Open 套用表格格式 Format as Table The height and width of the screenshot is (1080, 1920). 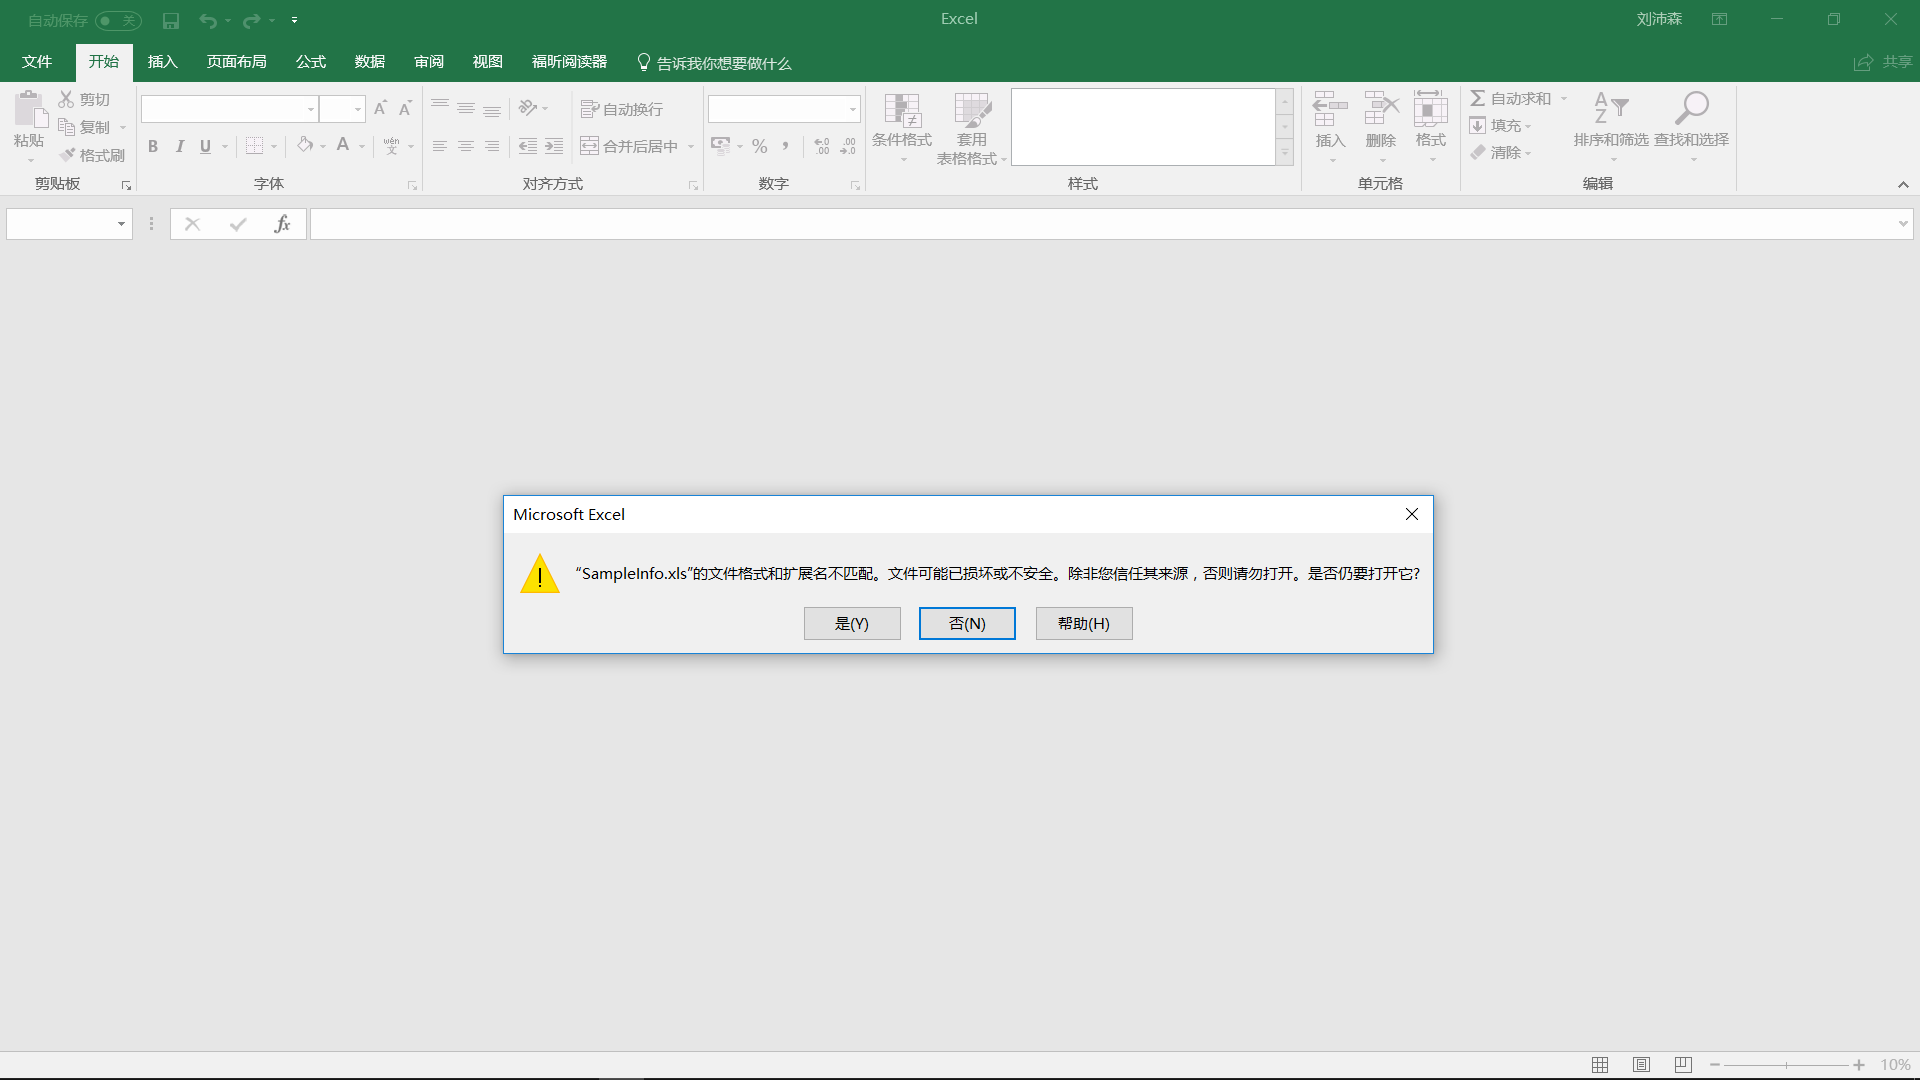click(x=971, y=128)
